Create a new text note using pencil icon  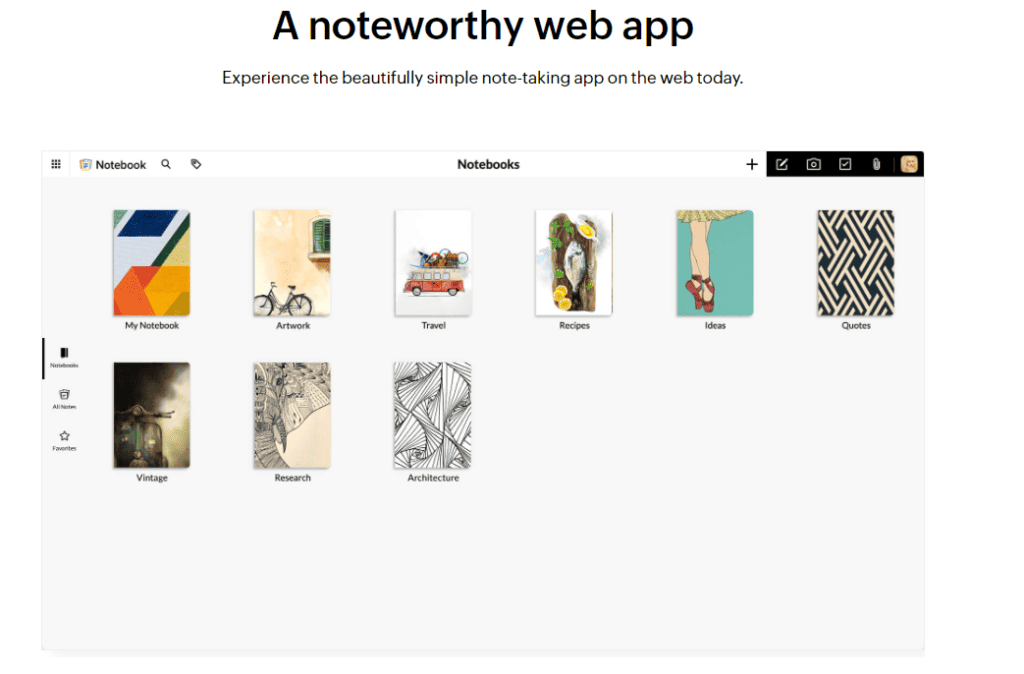point(782,163)
